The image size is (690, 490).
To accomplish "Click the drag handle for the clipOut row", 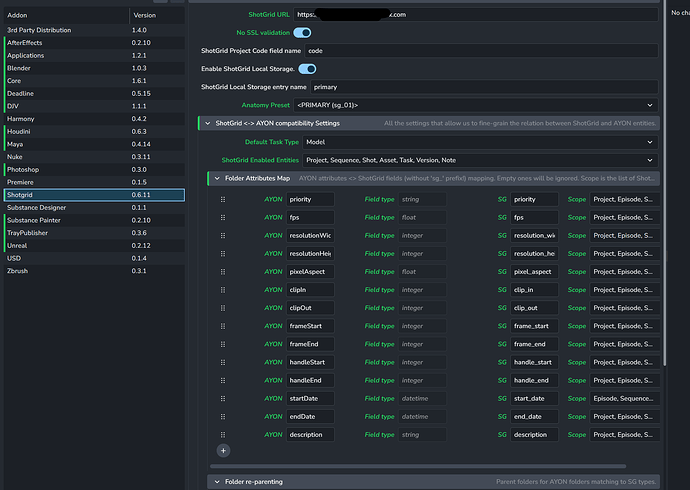I will pyautogui.click(x=223, y=308).
